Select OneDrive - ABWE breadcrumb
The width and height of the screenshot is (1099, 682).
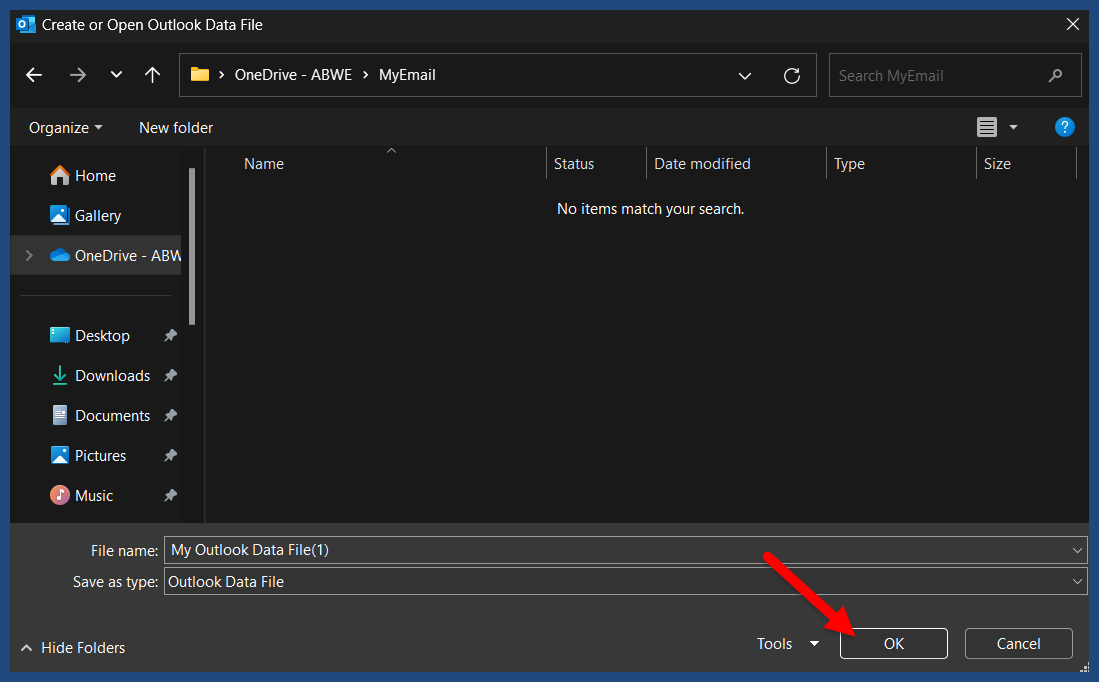(x=293, y=75)
